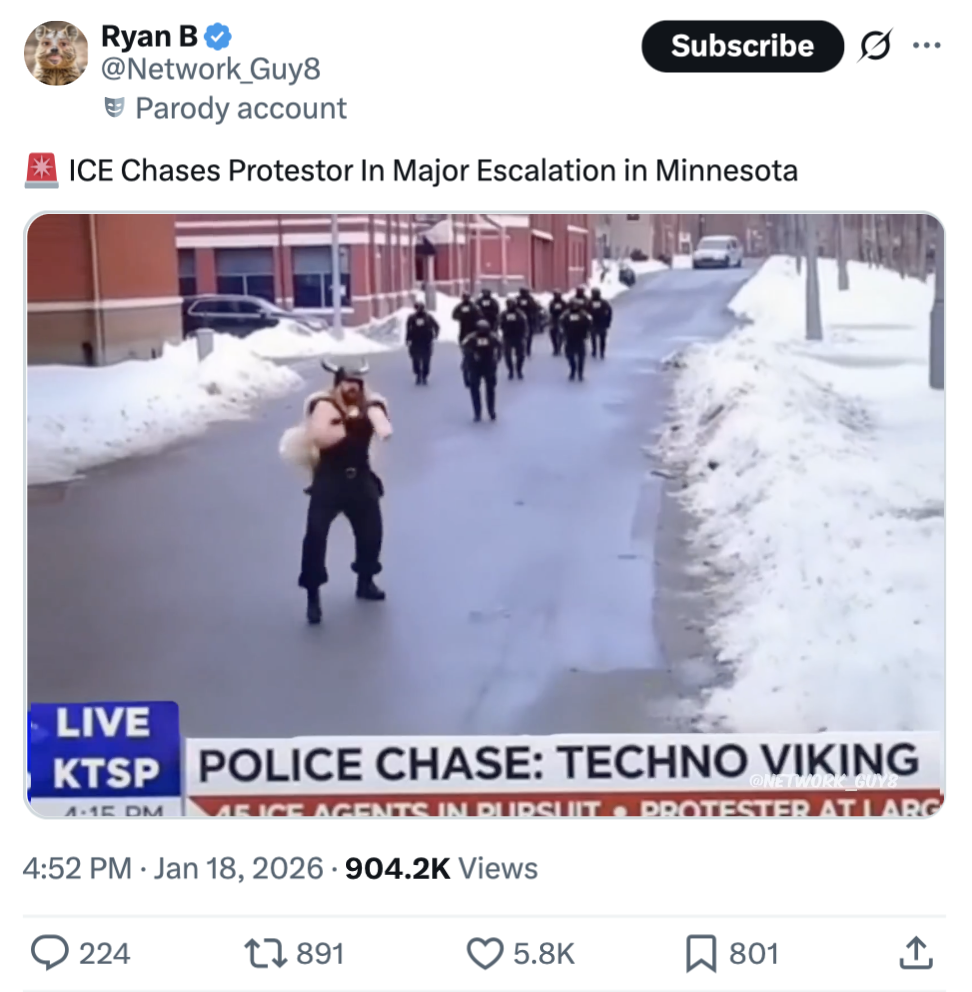This screenshot has height=992, width=972.
Task: Play the Techno Viking video thumbnail
Action: pos(485,515)
